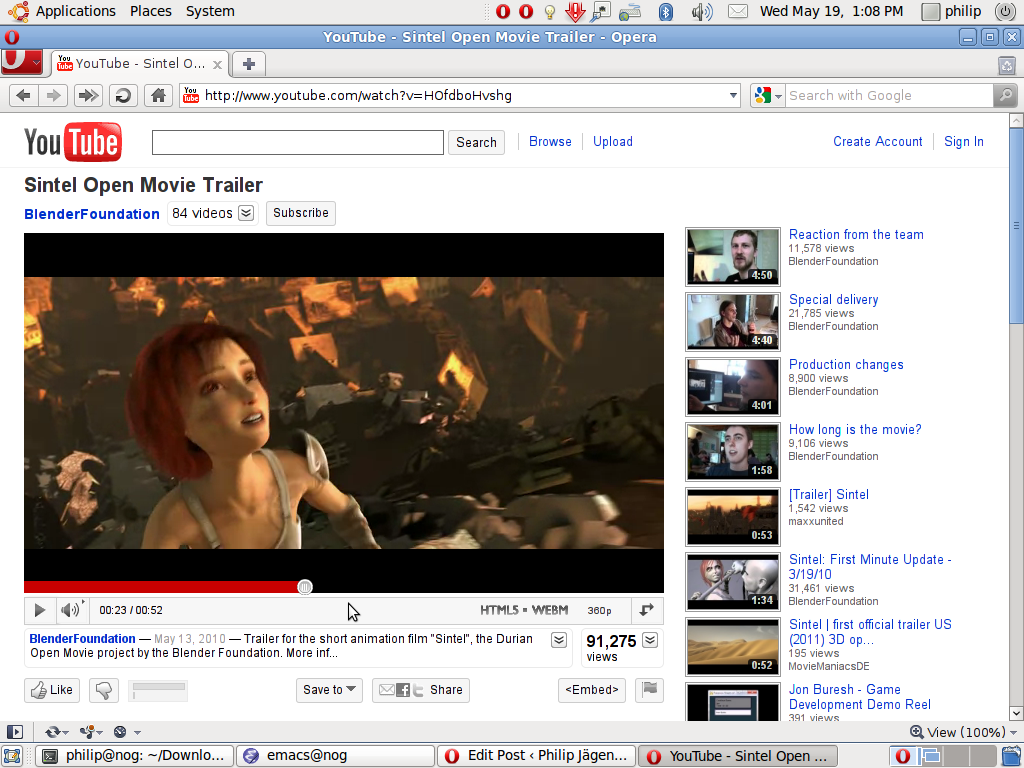Click the Share button

421,690
